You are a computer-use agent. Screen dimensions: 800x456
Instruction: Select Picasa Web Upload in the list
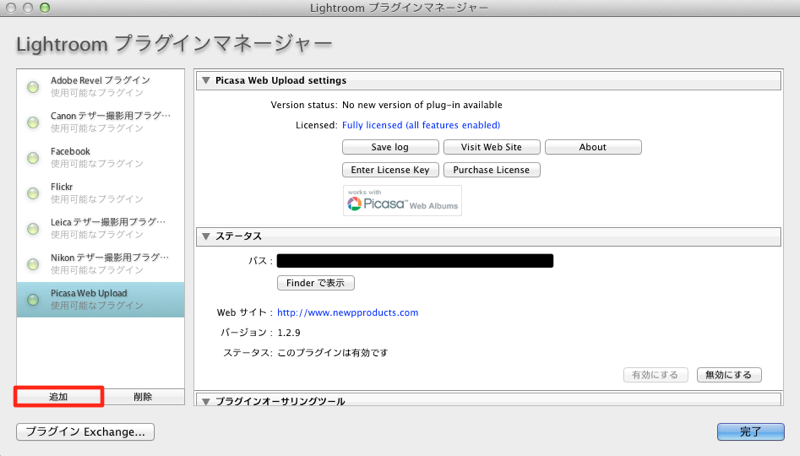pos(101,299)
